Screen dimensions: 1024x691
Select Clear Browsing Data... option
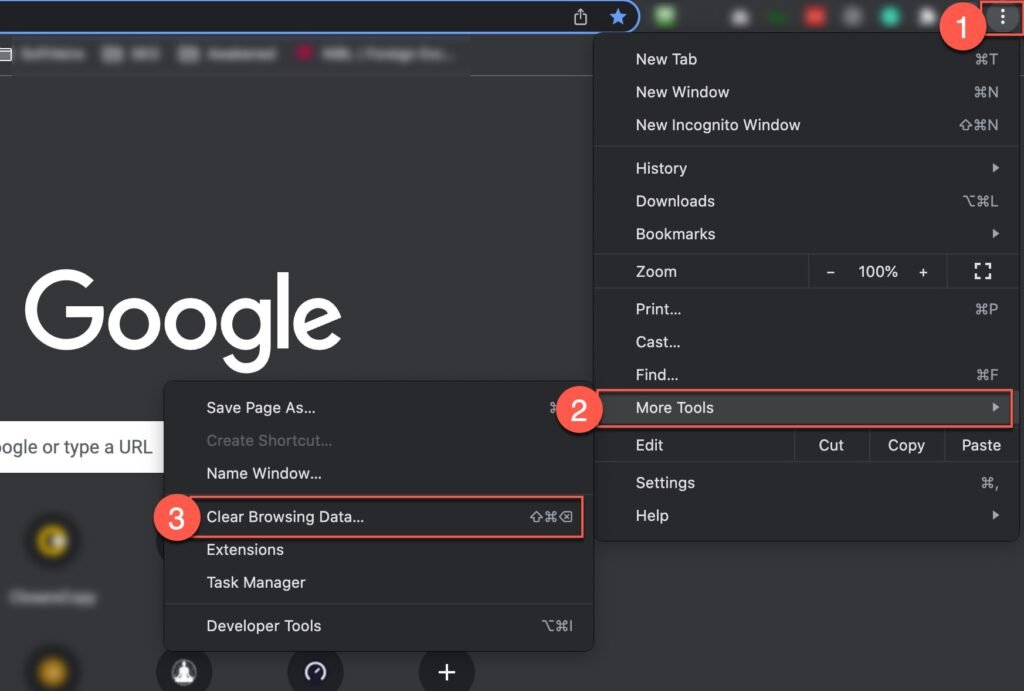pyautogui.click(x=379, y=517)
